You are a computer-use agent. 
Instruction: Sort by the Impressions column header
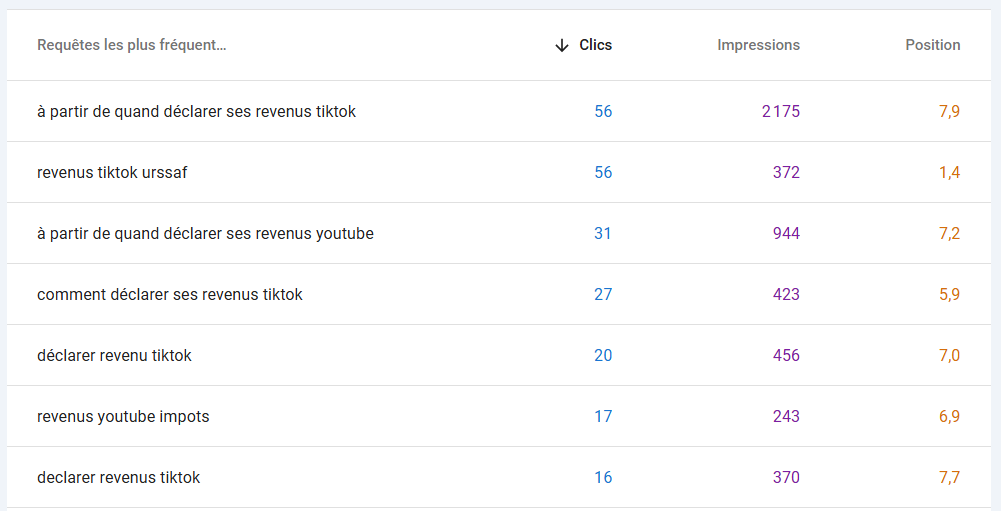pyautogui.click(x=758, y=45)
